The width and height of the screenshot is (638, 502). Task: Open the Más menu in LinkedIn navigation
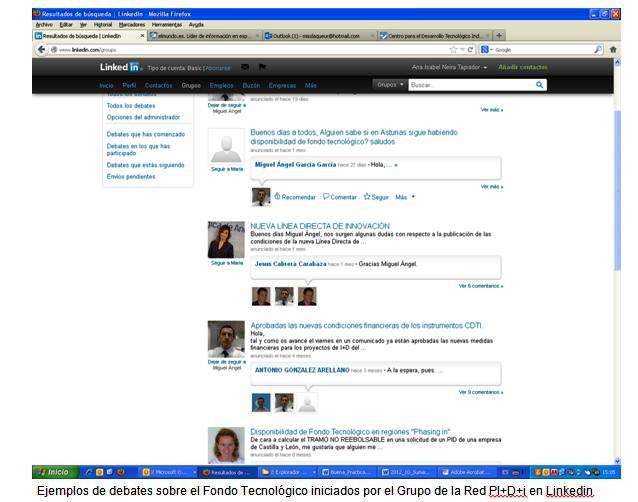pyautogui.click(x=310, y=85)
